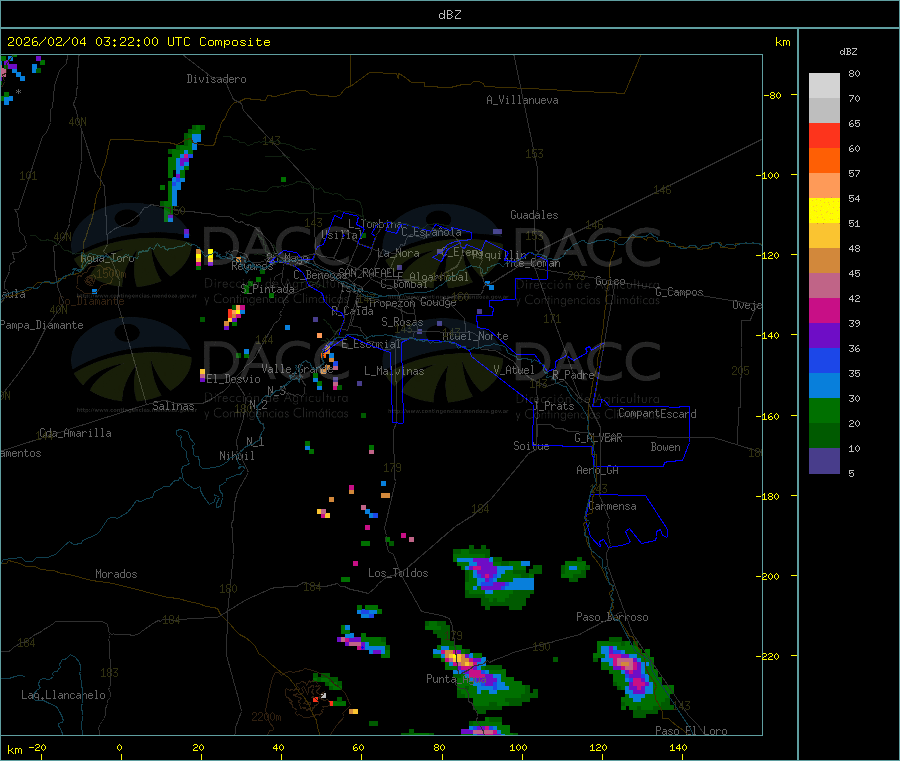Click the Goudge map label
900x761 pixels.
(x=439, y=302)
